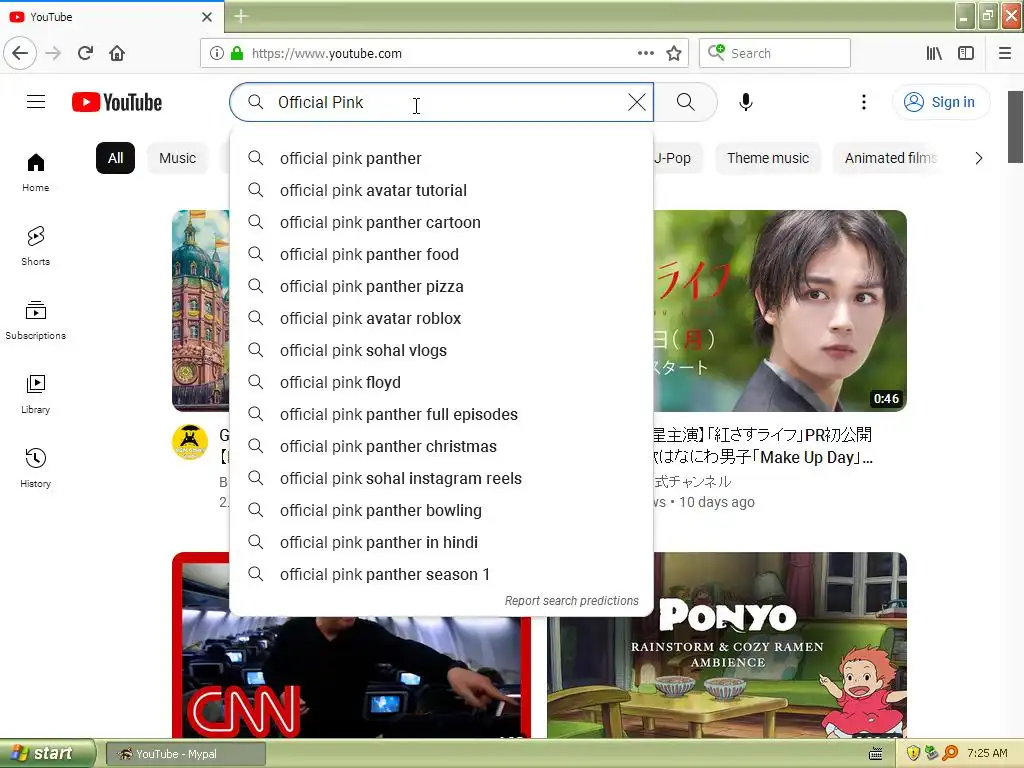Choose suggestion 'official pink floyd'
Screen dimensions: 1024x768
441,382
